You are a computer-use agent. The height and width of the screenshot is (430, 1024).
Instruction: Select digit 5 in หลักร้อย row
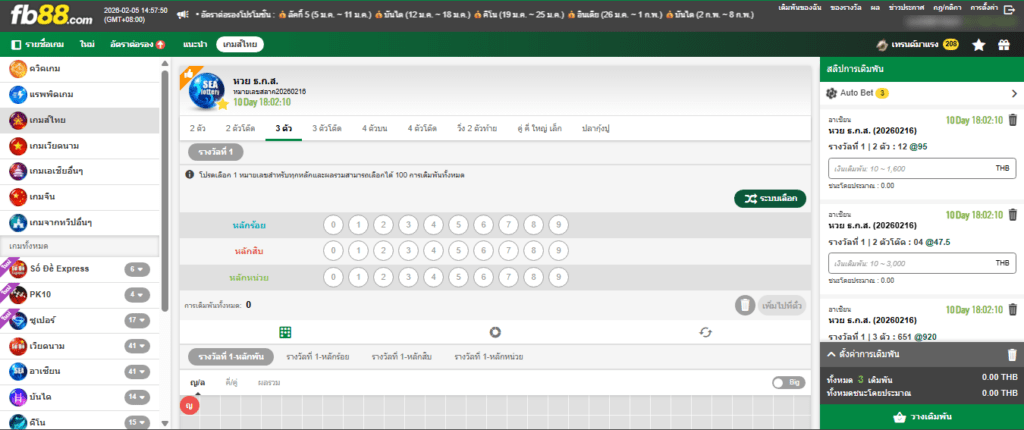click(x=458, y=225)
